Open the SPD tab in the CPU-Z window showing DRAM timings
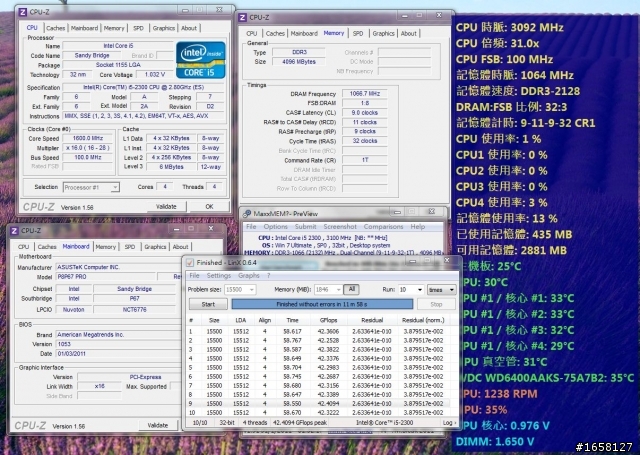Viewport: 640px width, 455px height. 358,33
